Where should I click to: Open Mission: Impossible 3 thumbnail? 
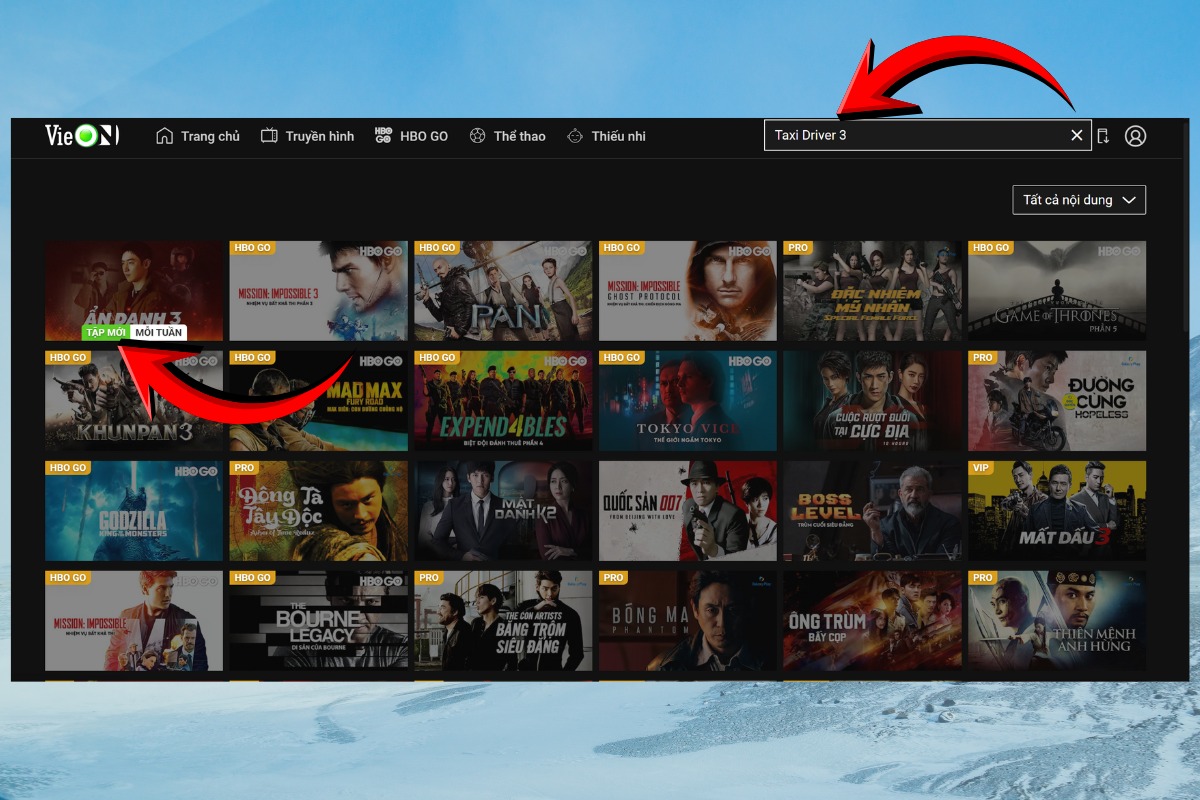click(318, 290)
